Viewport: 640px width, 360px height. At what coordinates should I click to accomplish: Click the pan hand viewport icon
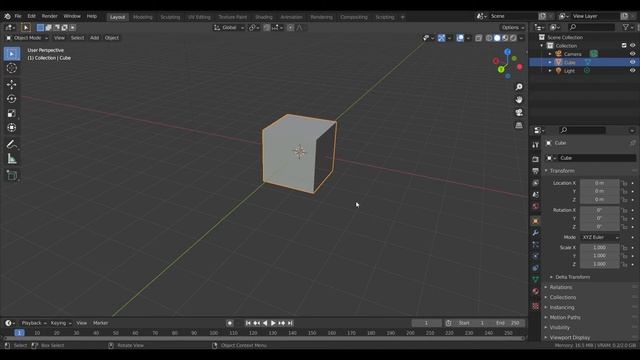[x=519, y=100]
